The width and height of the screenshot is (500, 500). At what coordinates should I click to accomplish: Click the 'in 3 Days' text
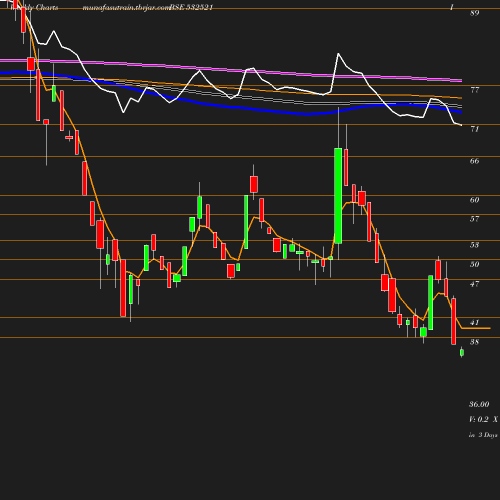point(483,435)
